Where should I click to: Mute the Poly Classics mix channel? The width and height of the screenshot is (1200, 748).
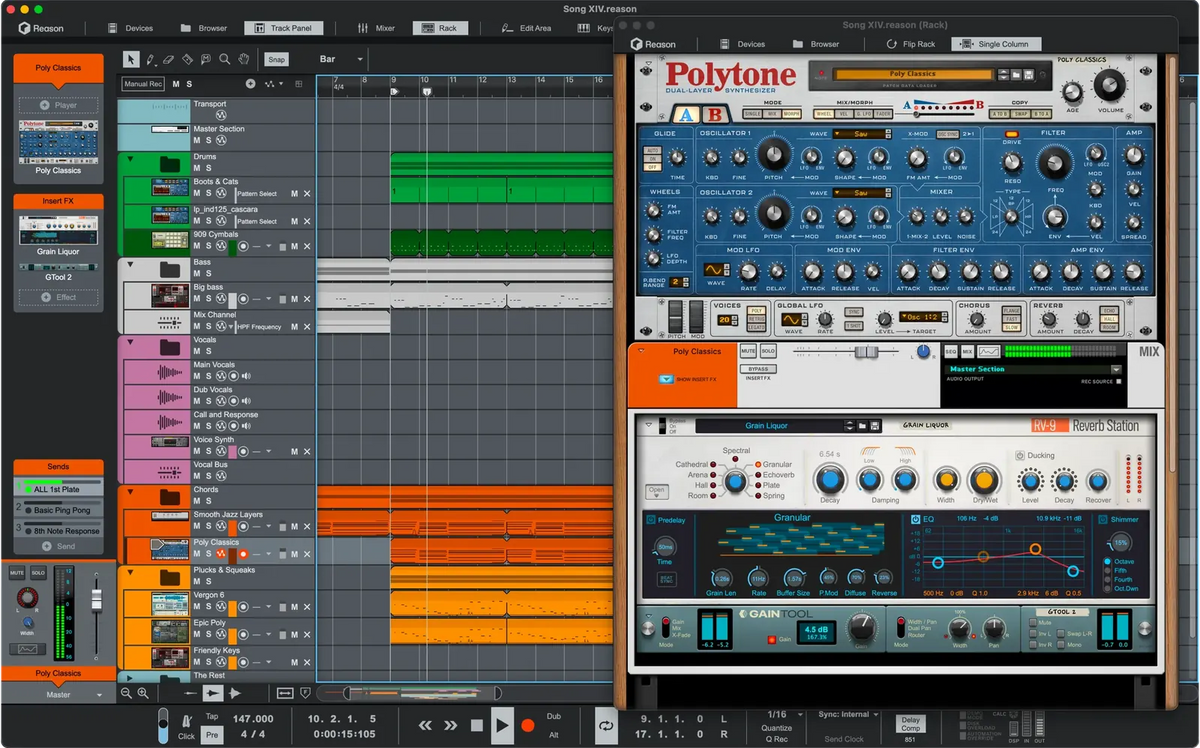pyautogui.click(x=748, y=352)
